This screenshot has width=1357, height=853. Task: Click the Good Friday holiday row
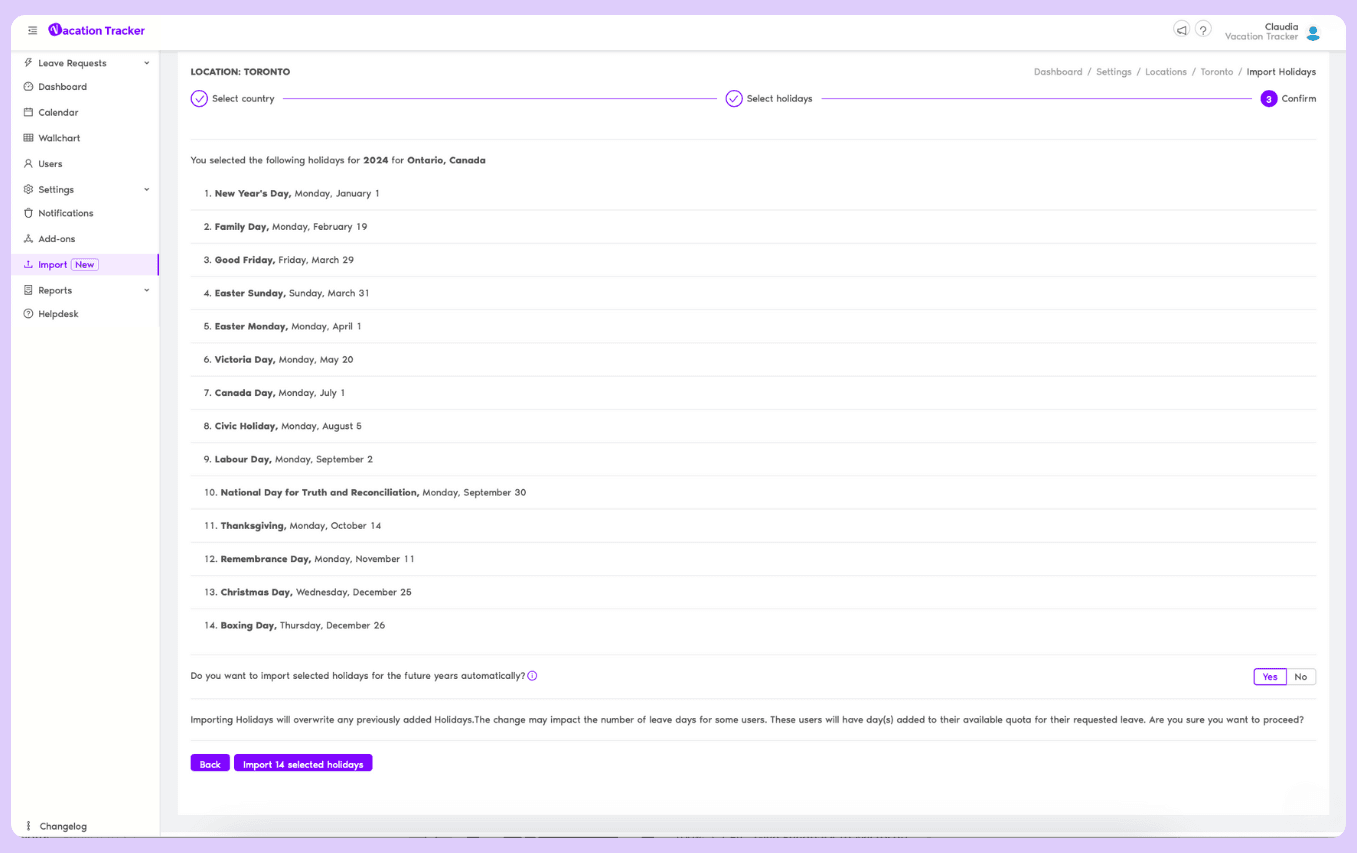(x=753, y=260)
